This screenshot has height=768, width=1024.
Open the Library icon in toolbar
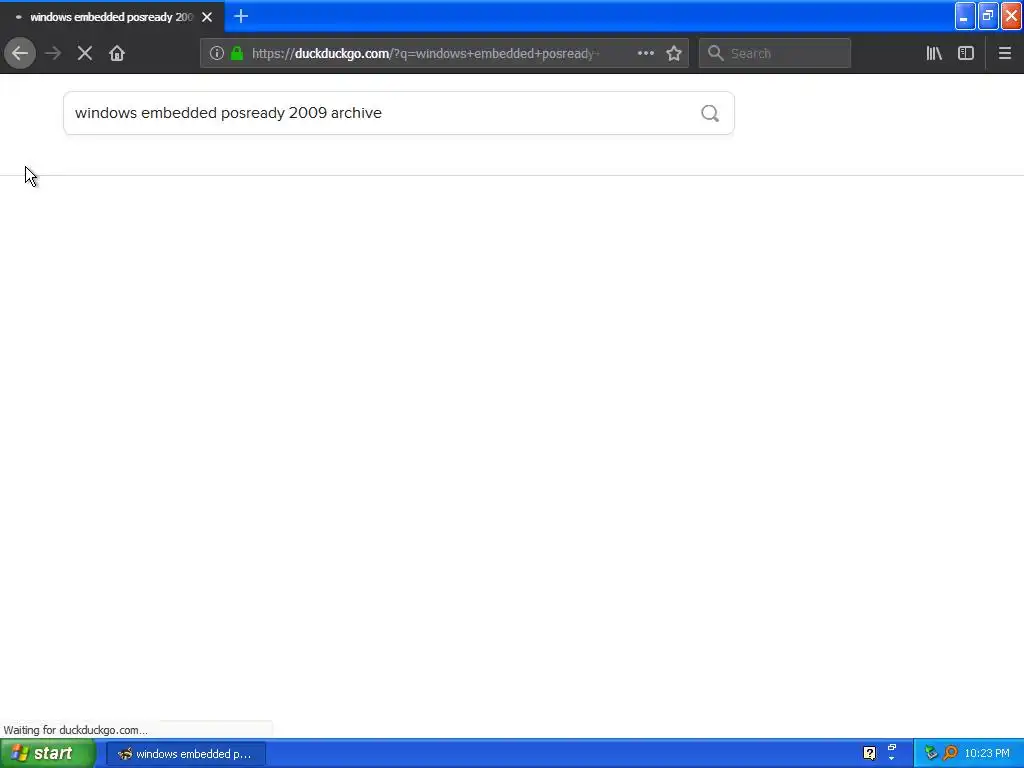934,53
